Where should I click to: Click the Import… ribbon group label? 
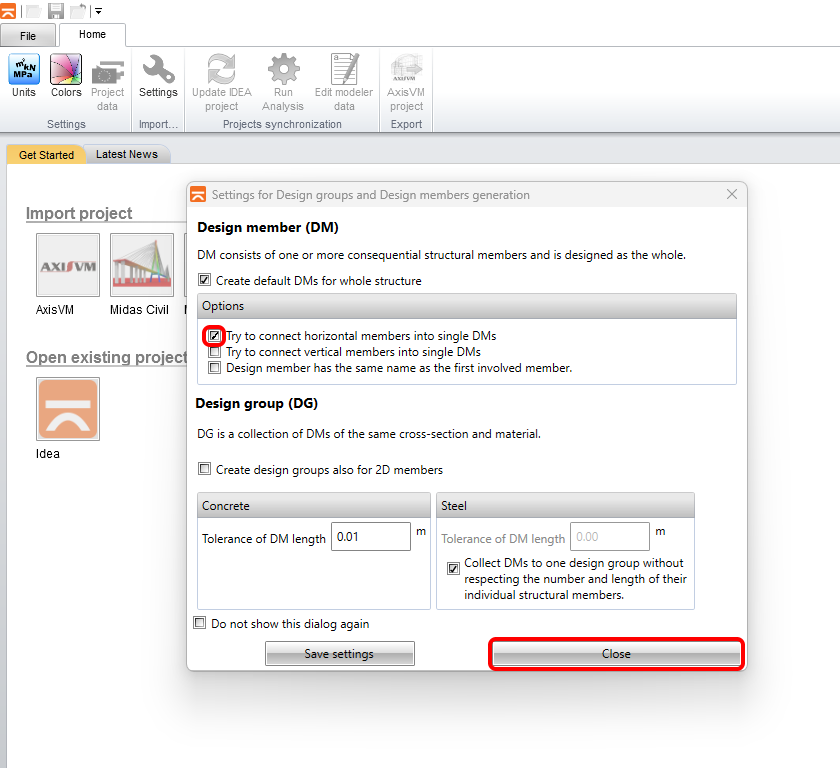[158, 124]
